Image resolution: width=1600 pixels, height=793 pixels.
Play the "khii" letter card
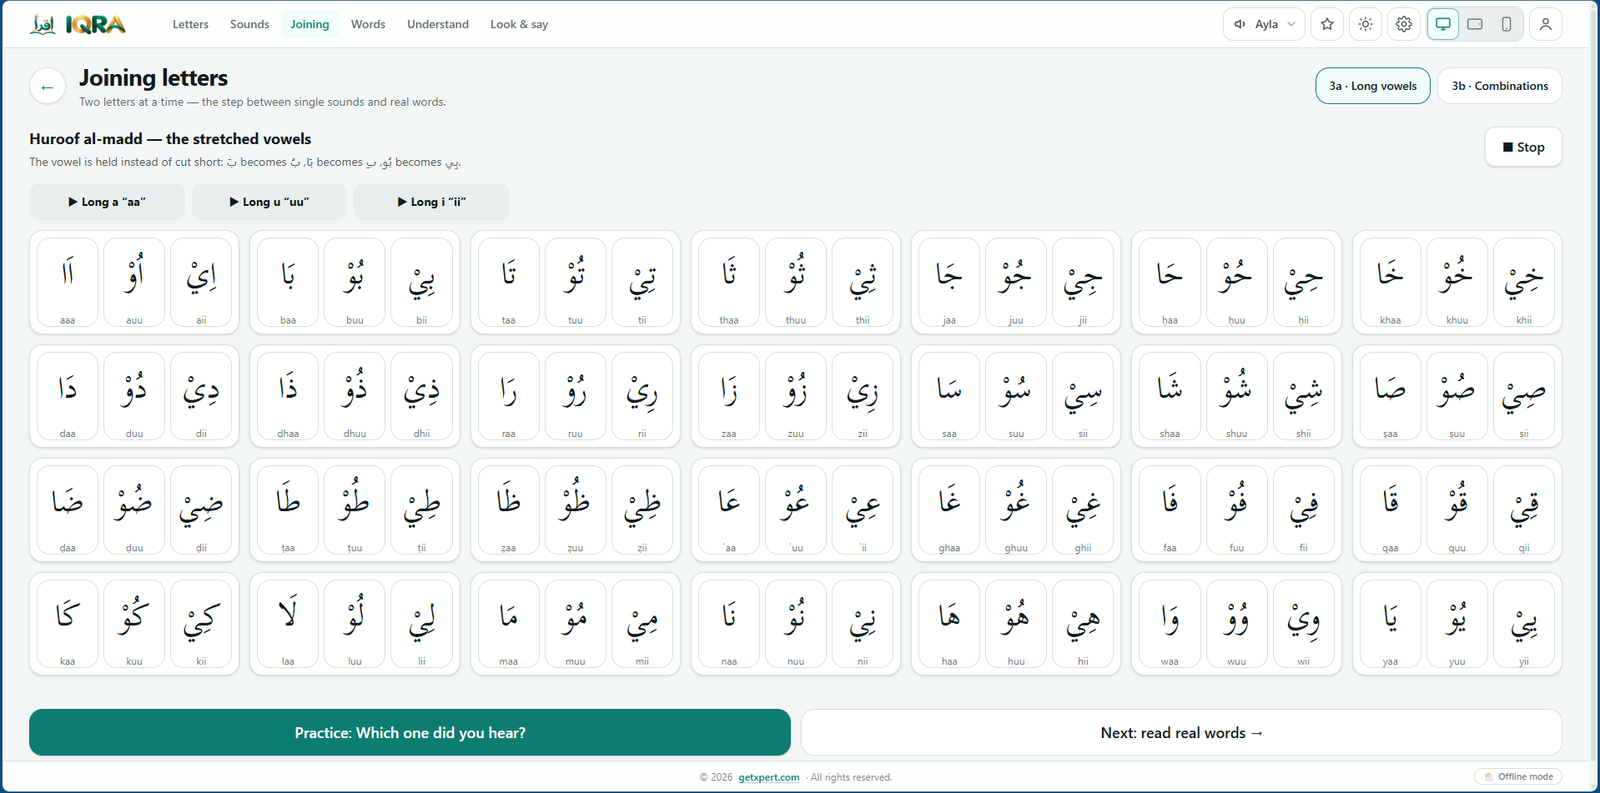coord(1524,282)
